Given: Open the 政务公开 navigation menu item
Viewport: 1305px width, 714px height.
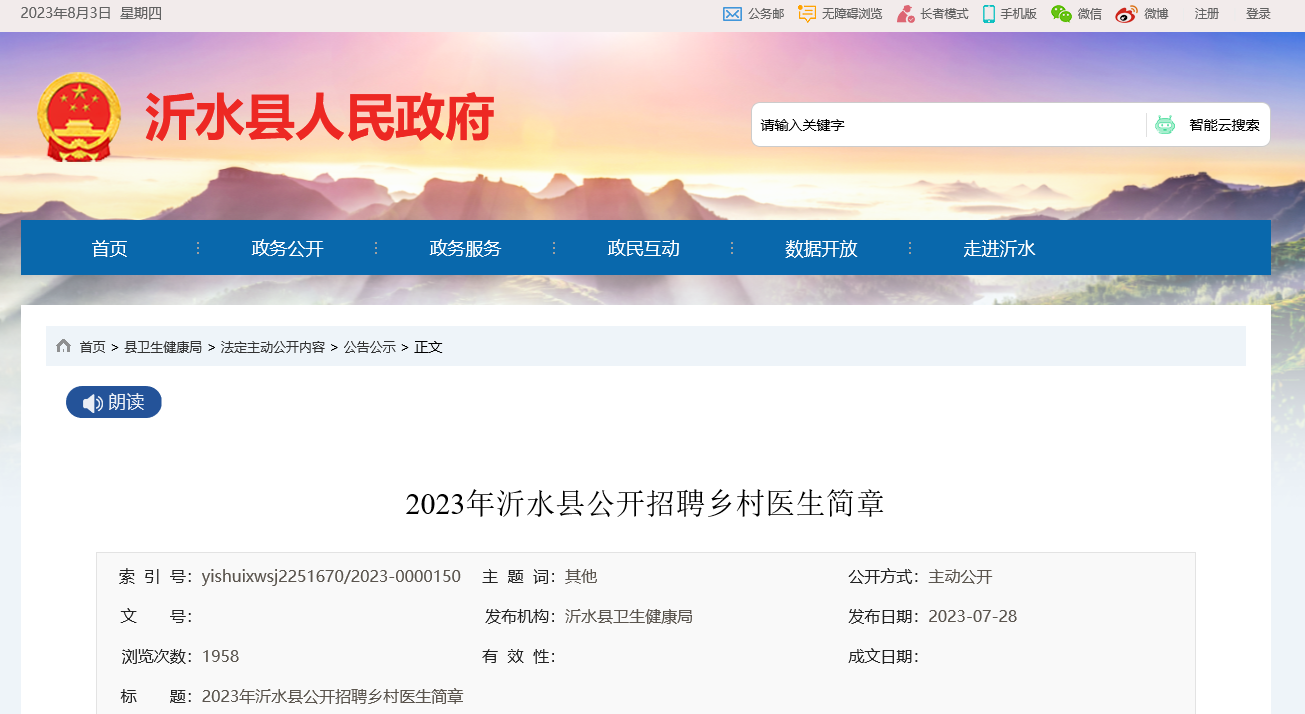Looking at the screenshot, I should click(288, 249).
